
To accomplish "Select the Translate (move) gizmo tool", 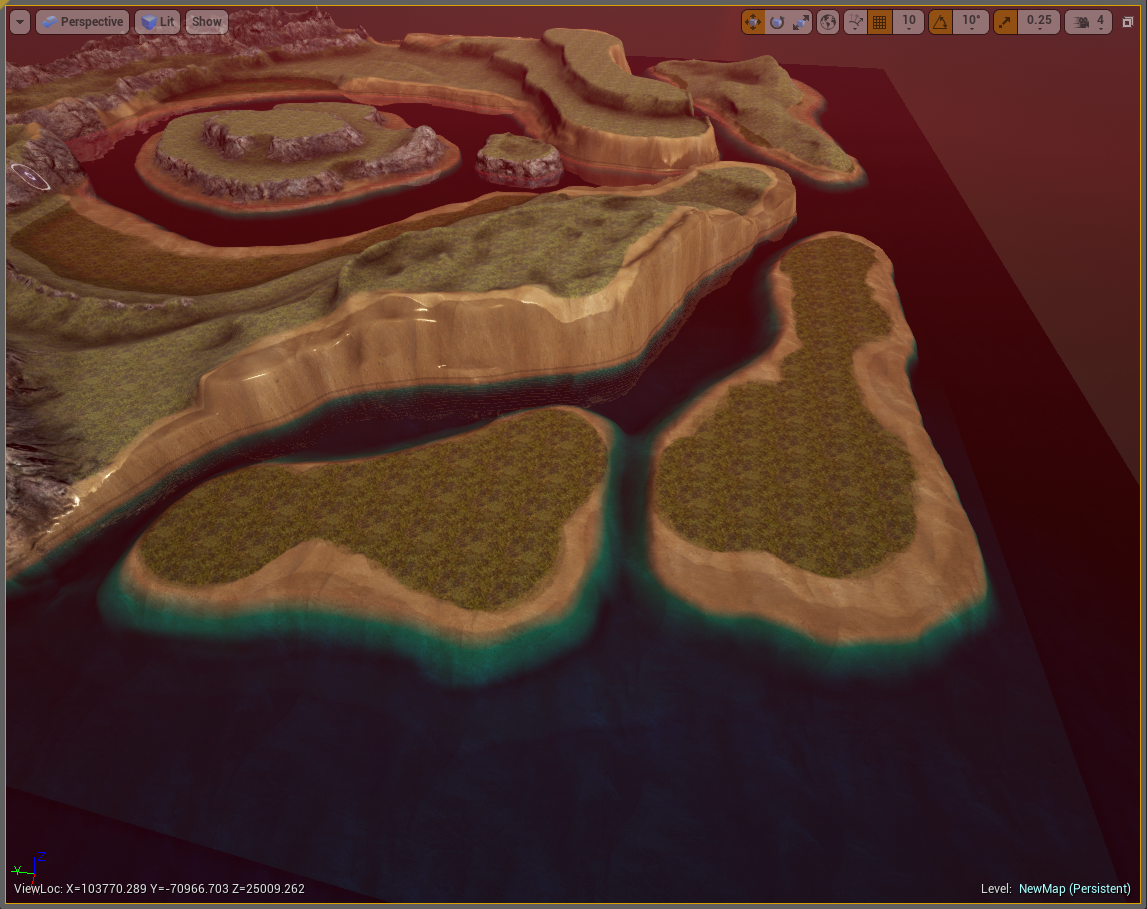I will click(x=753, y=22).
